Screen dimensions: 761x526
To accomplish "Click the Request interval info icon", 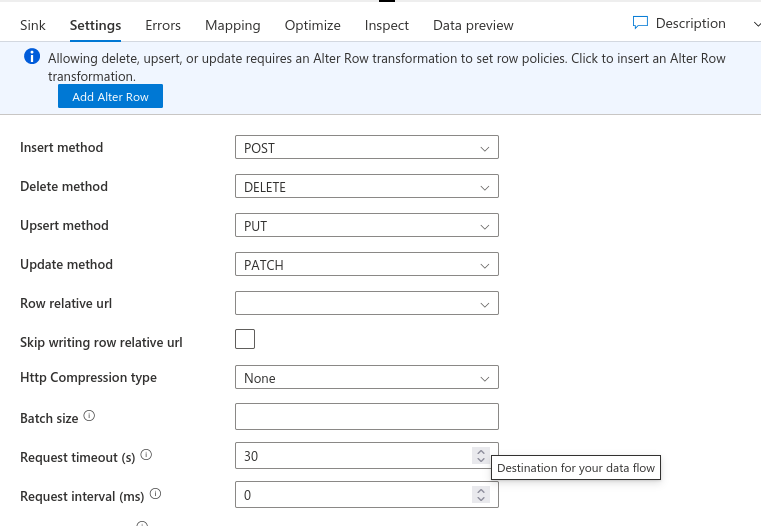I will tap(155, 493).
